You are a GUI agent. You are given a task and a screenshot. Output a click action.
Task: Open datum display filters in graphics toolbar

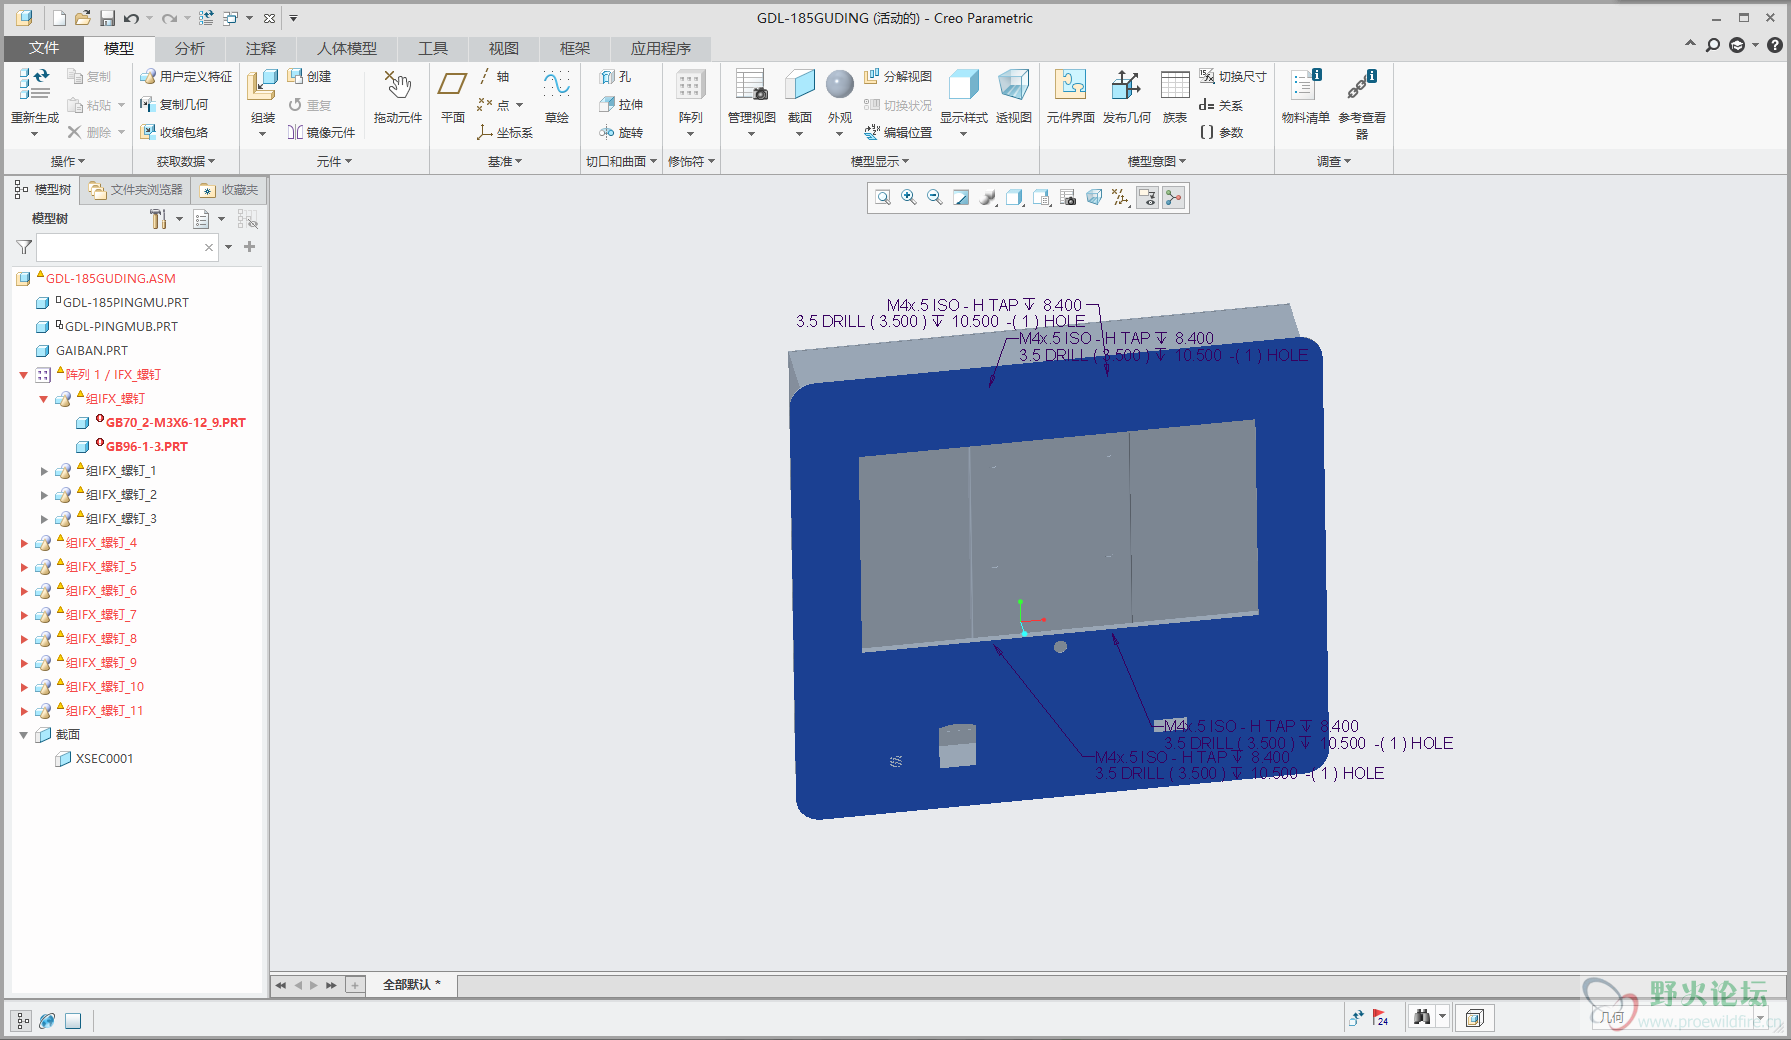[1121, 198]
